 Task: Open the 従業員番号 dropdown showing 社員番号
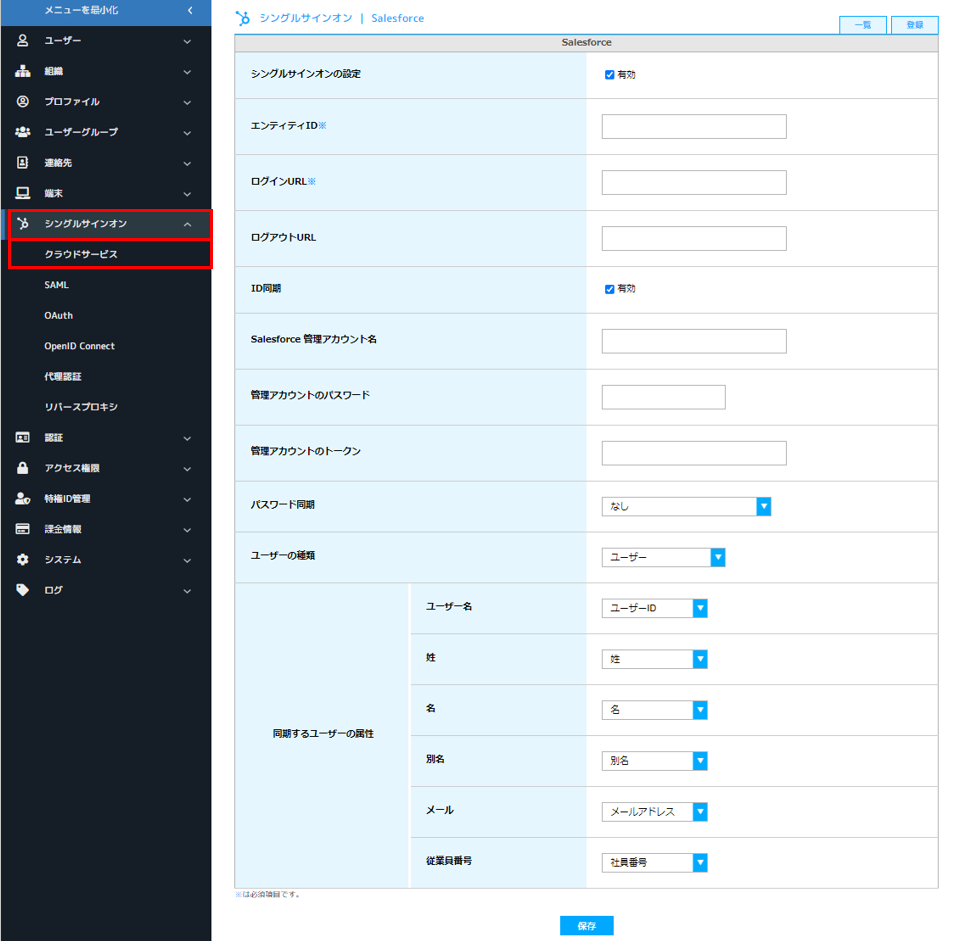(655, 863)
